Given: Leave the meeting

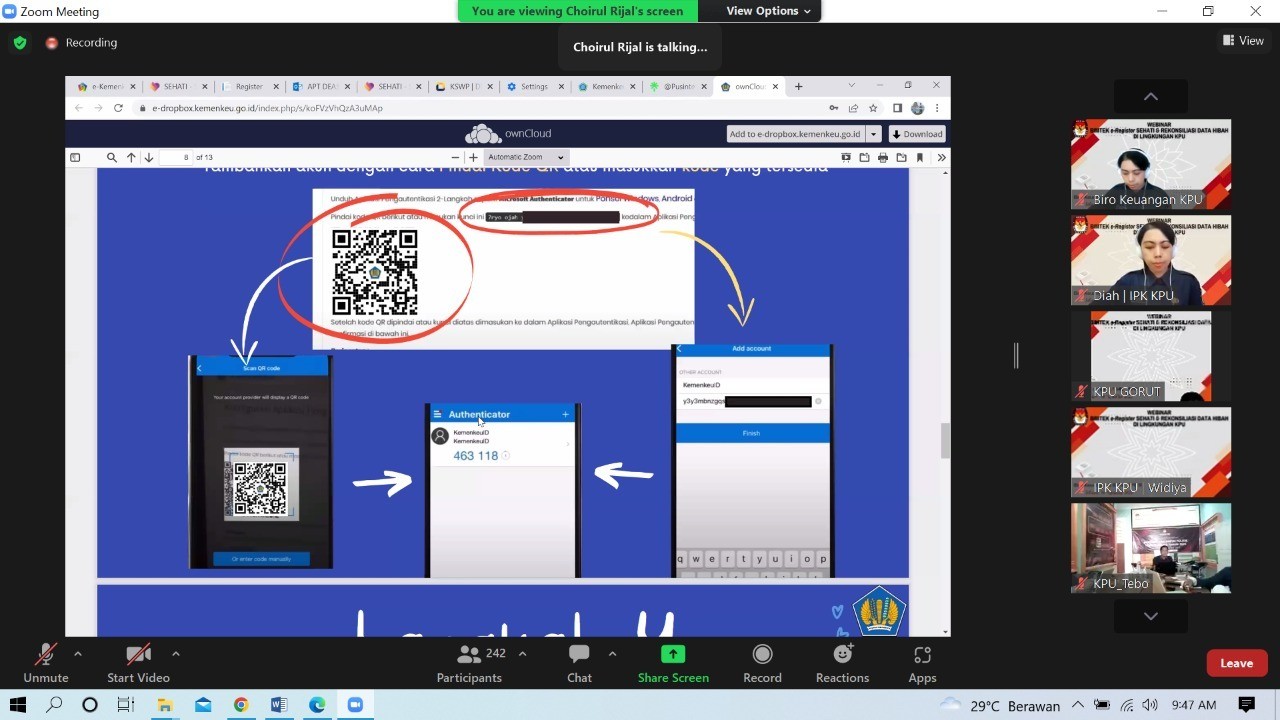Looking at the screenshot, I should click(1236, 663).
